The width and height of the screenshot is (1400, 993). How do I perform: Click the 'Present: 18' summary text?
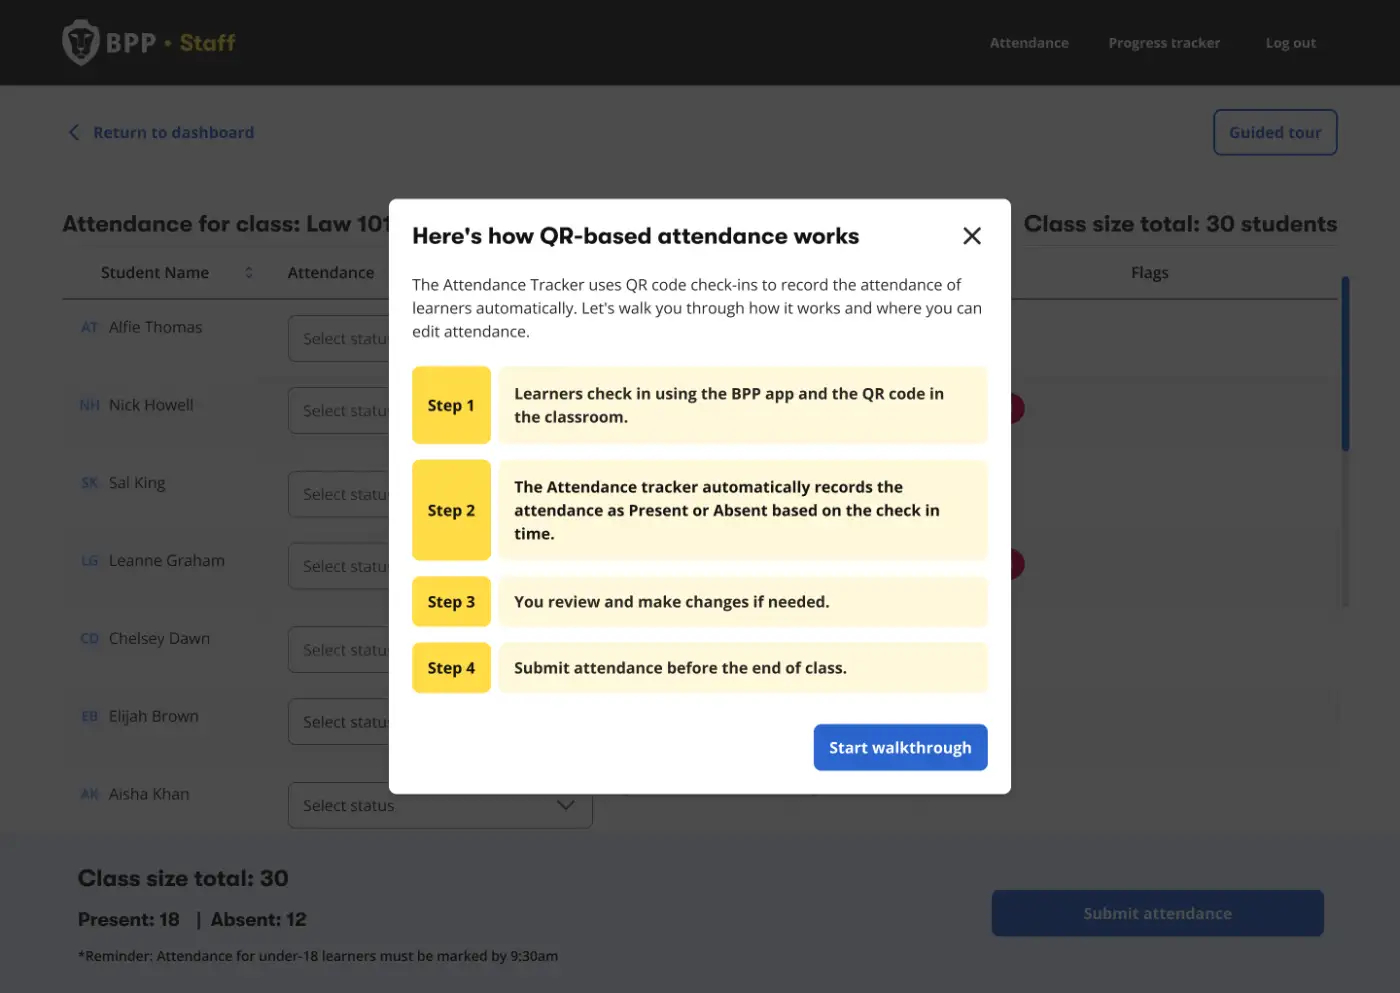point(129,919)
